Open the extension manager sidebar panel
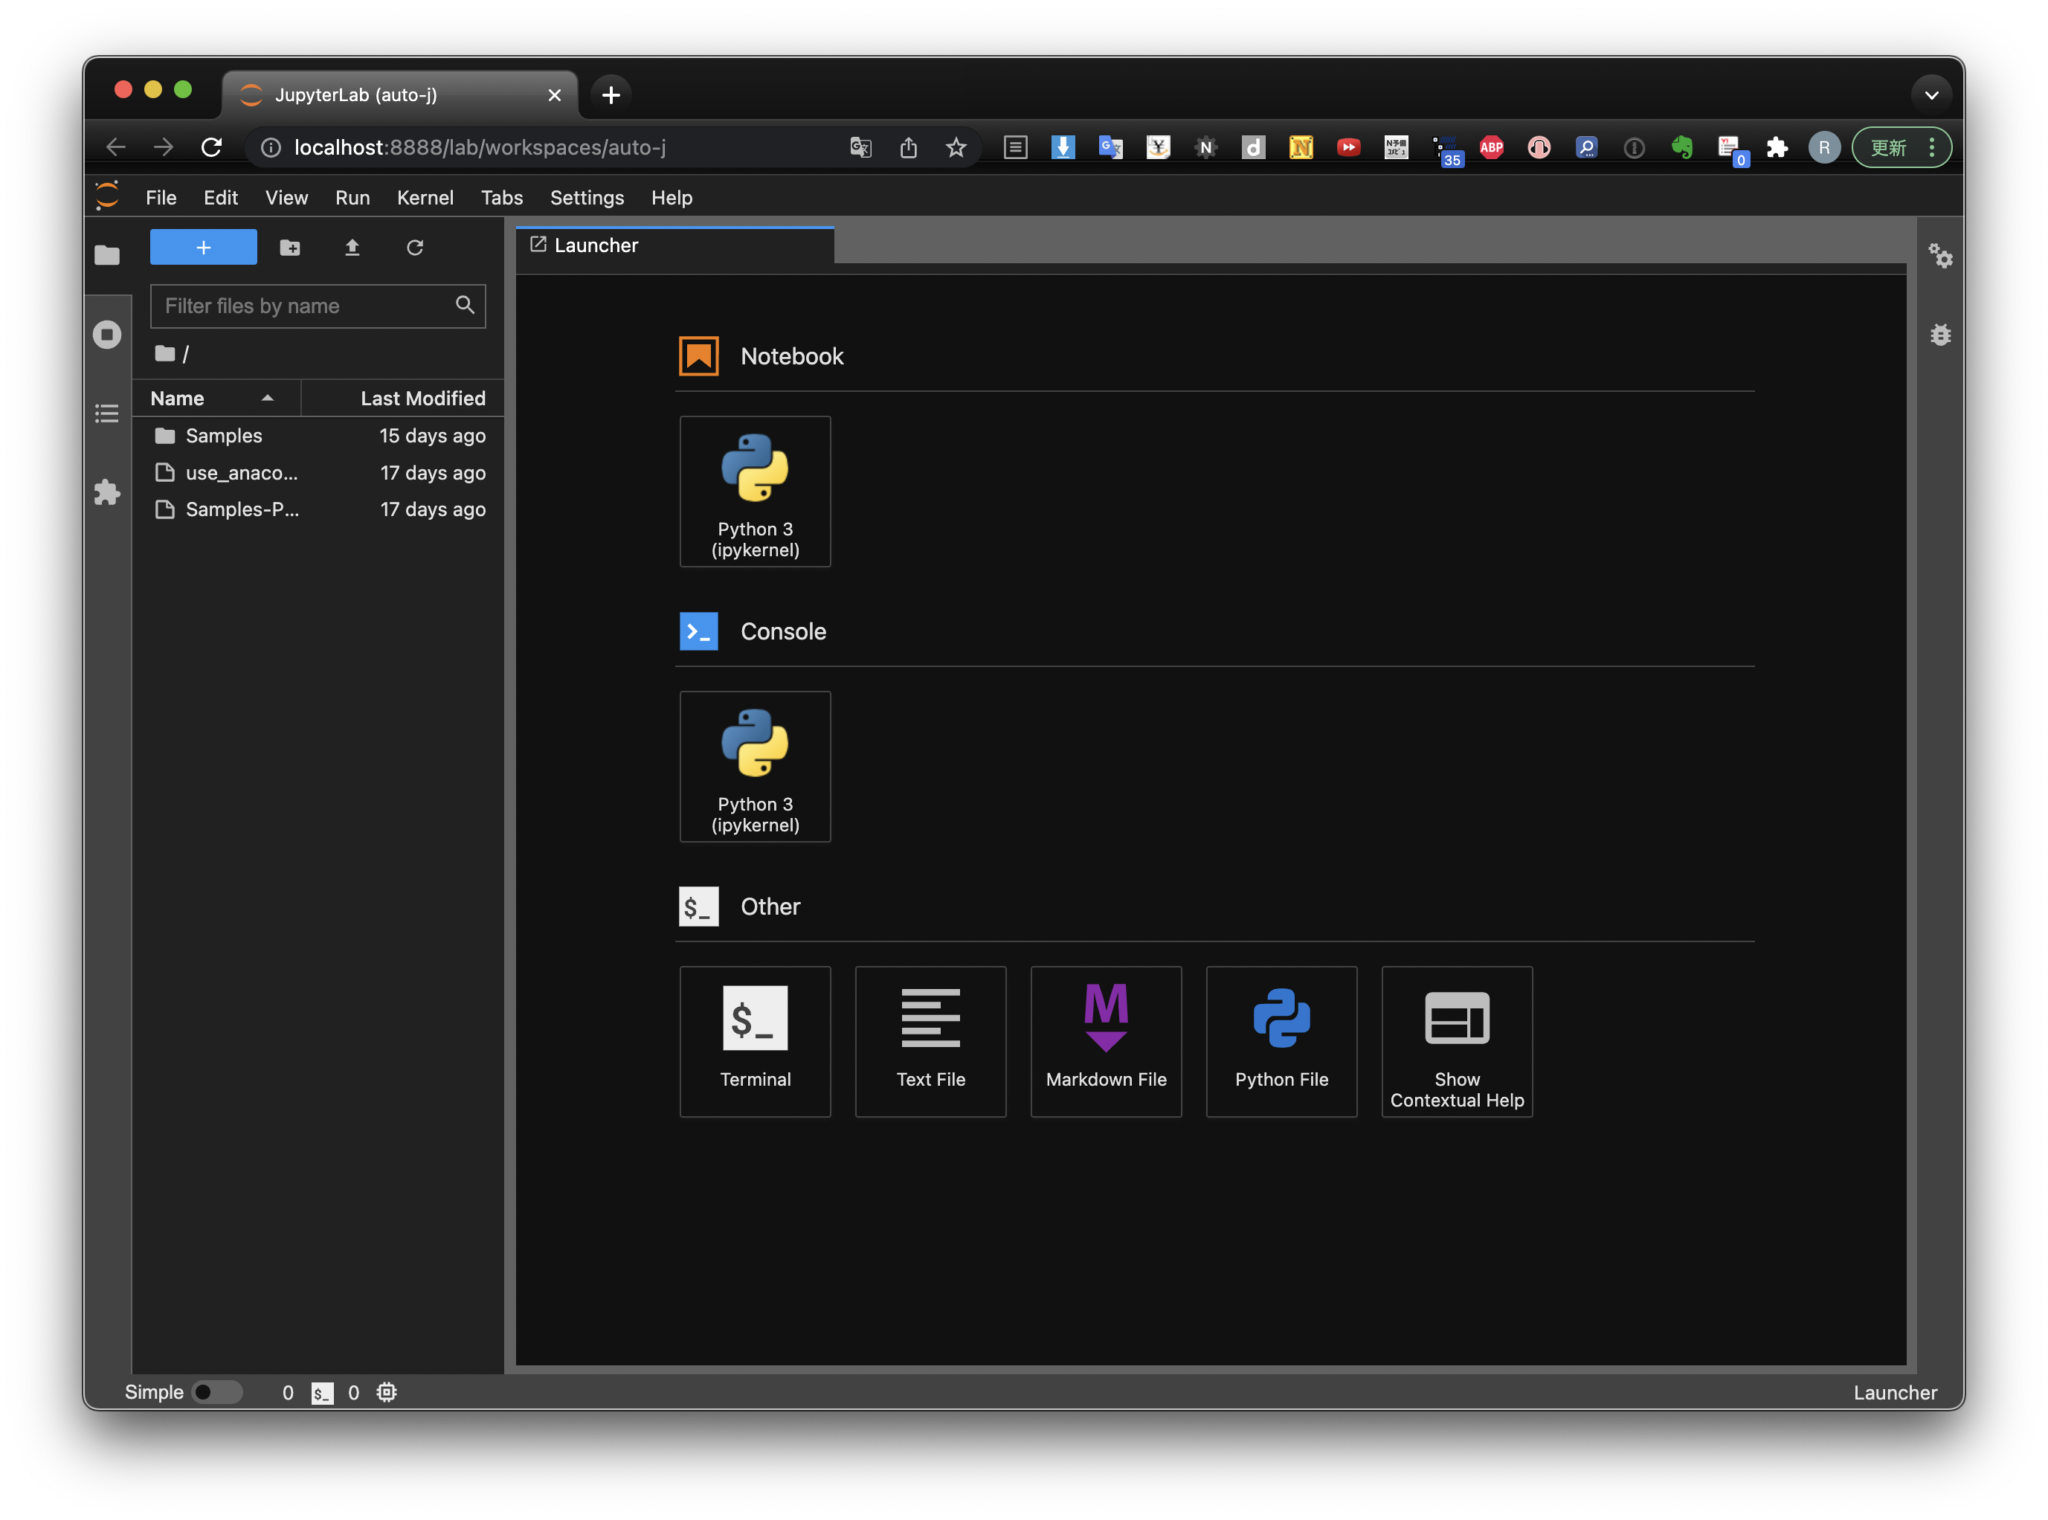This screenshot has width=2048, height=1520. point(106,491)
